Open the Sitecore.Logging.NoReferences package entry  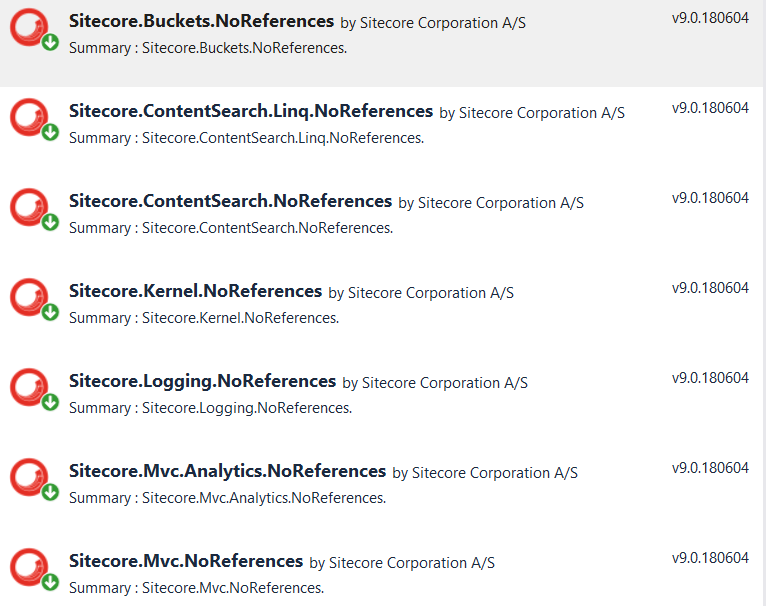tap(202, 381)
